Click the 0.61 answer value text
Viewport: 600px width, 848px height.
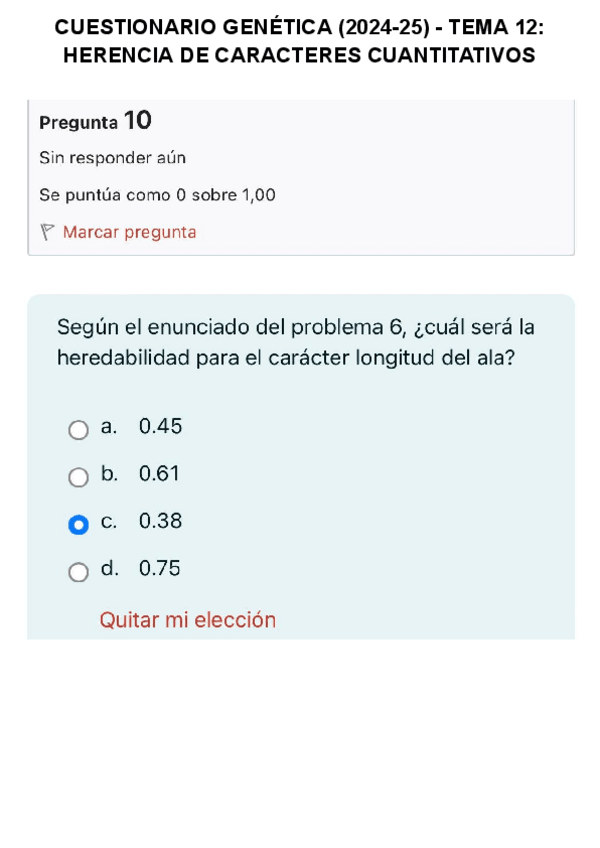click(160, 474)
